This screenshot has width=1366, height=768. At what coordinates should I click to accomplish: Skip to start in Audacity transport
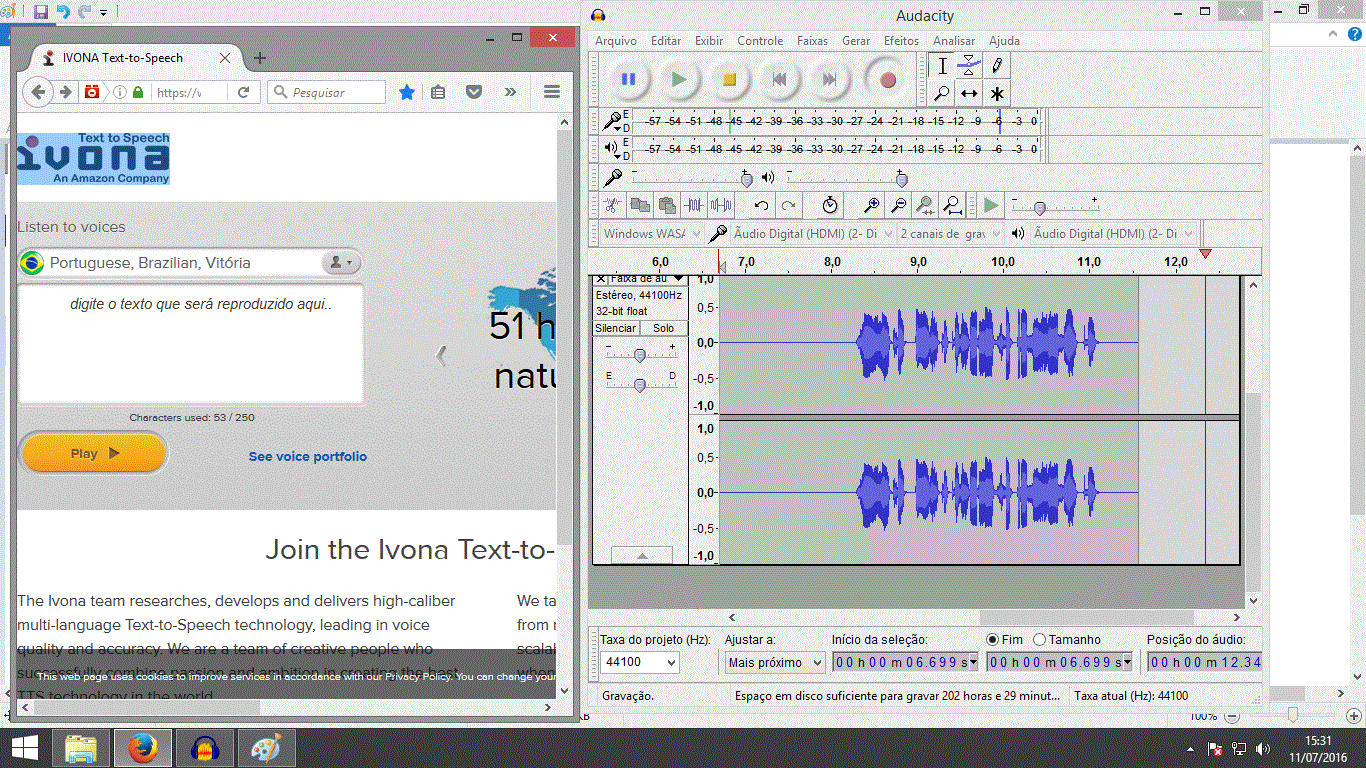click(779, 79)
